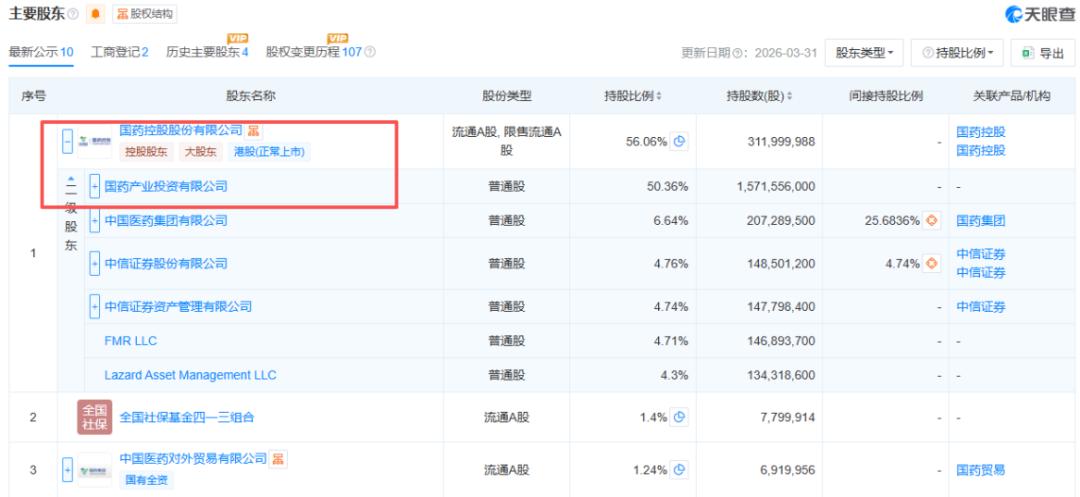This screenshot has width=1080, height=497.
Task: Open the 历史主要股东 VIP tab
Action: pos(207,52)
